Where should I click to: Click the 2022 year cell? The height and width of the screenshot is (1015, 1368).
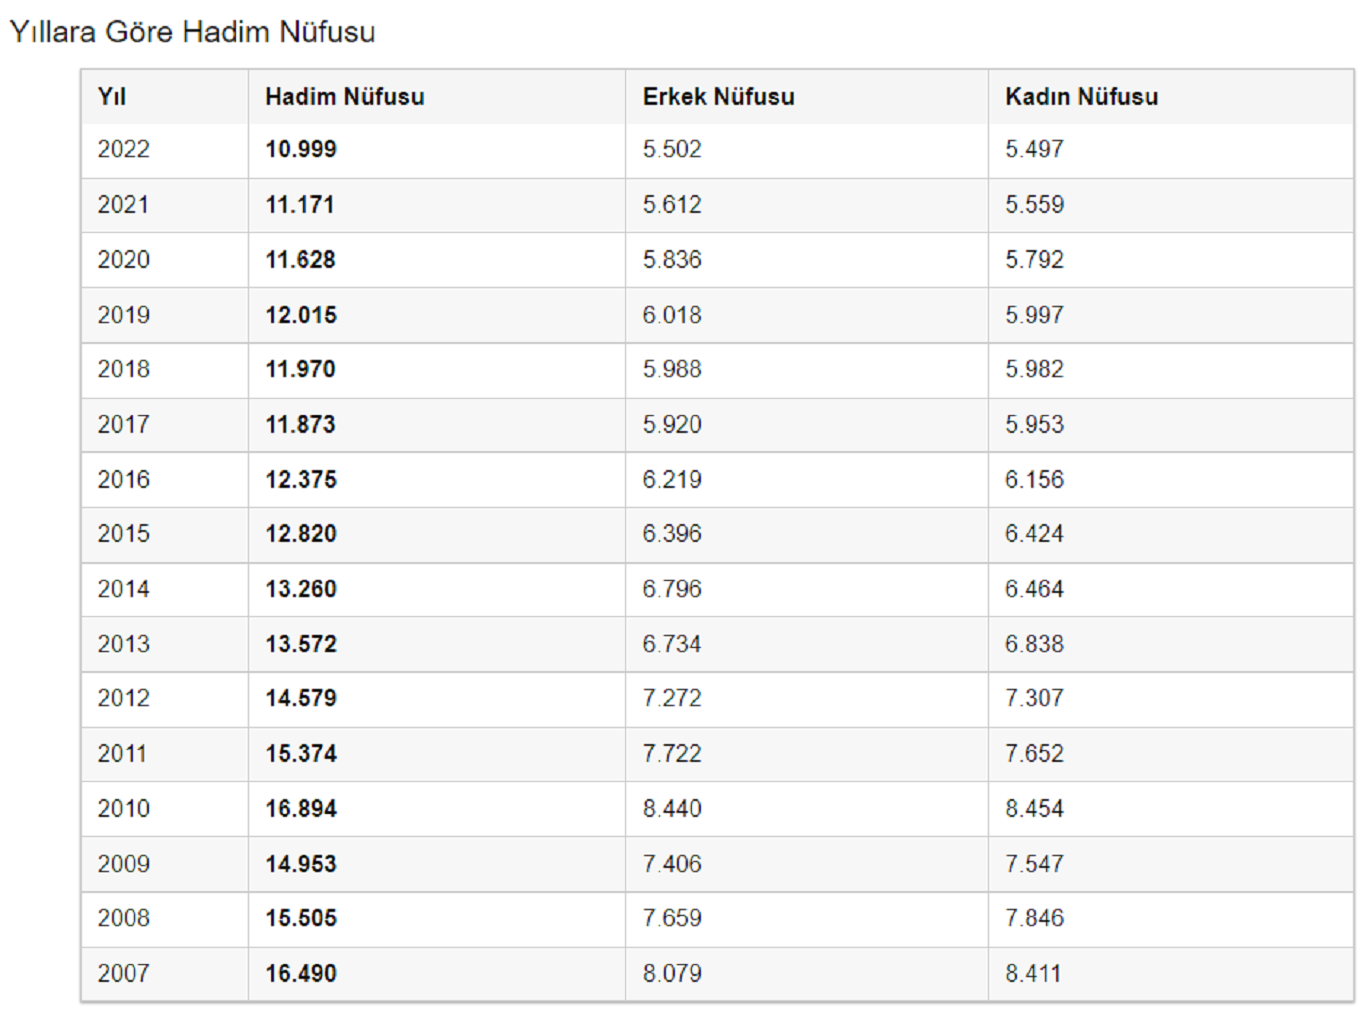[123, 150]
